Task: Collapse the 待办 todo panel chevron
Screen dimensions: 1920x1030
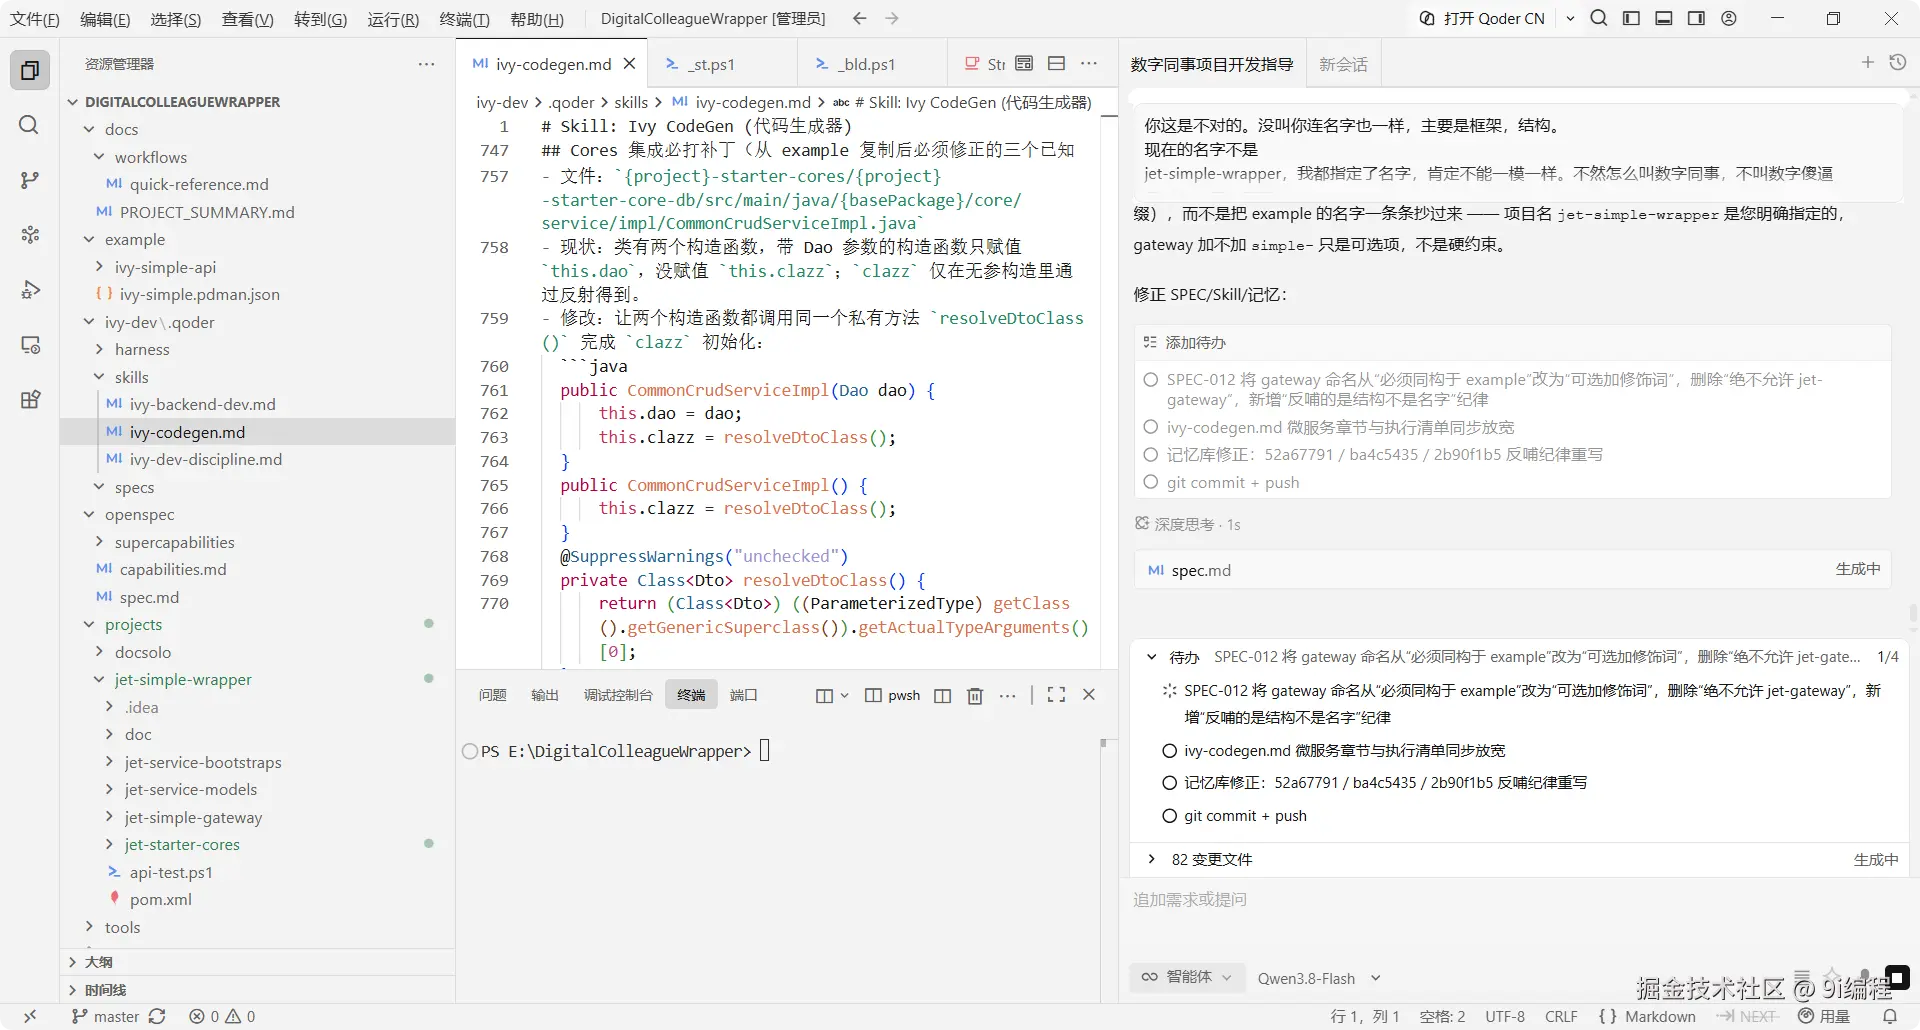Action: [x=1151, y=657]
